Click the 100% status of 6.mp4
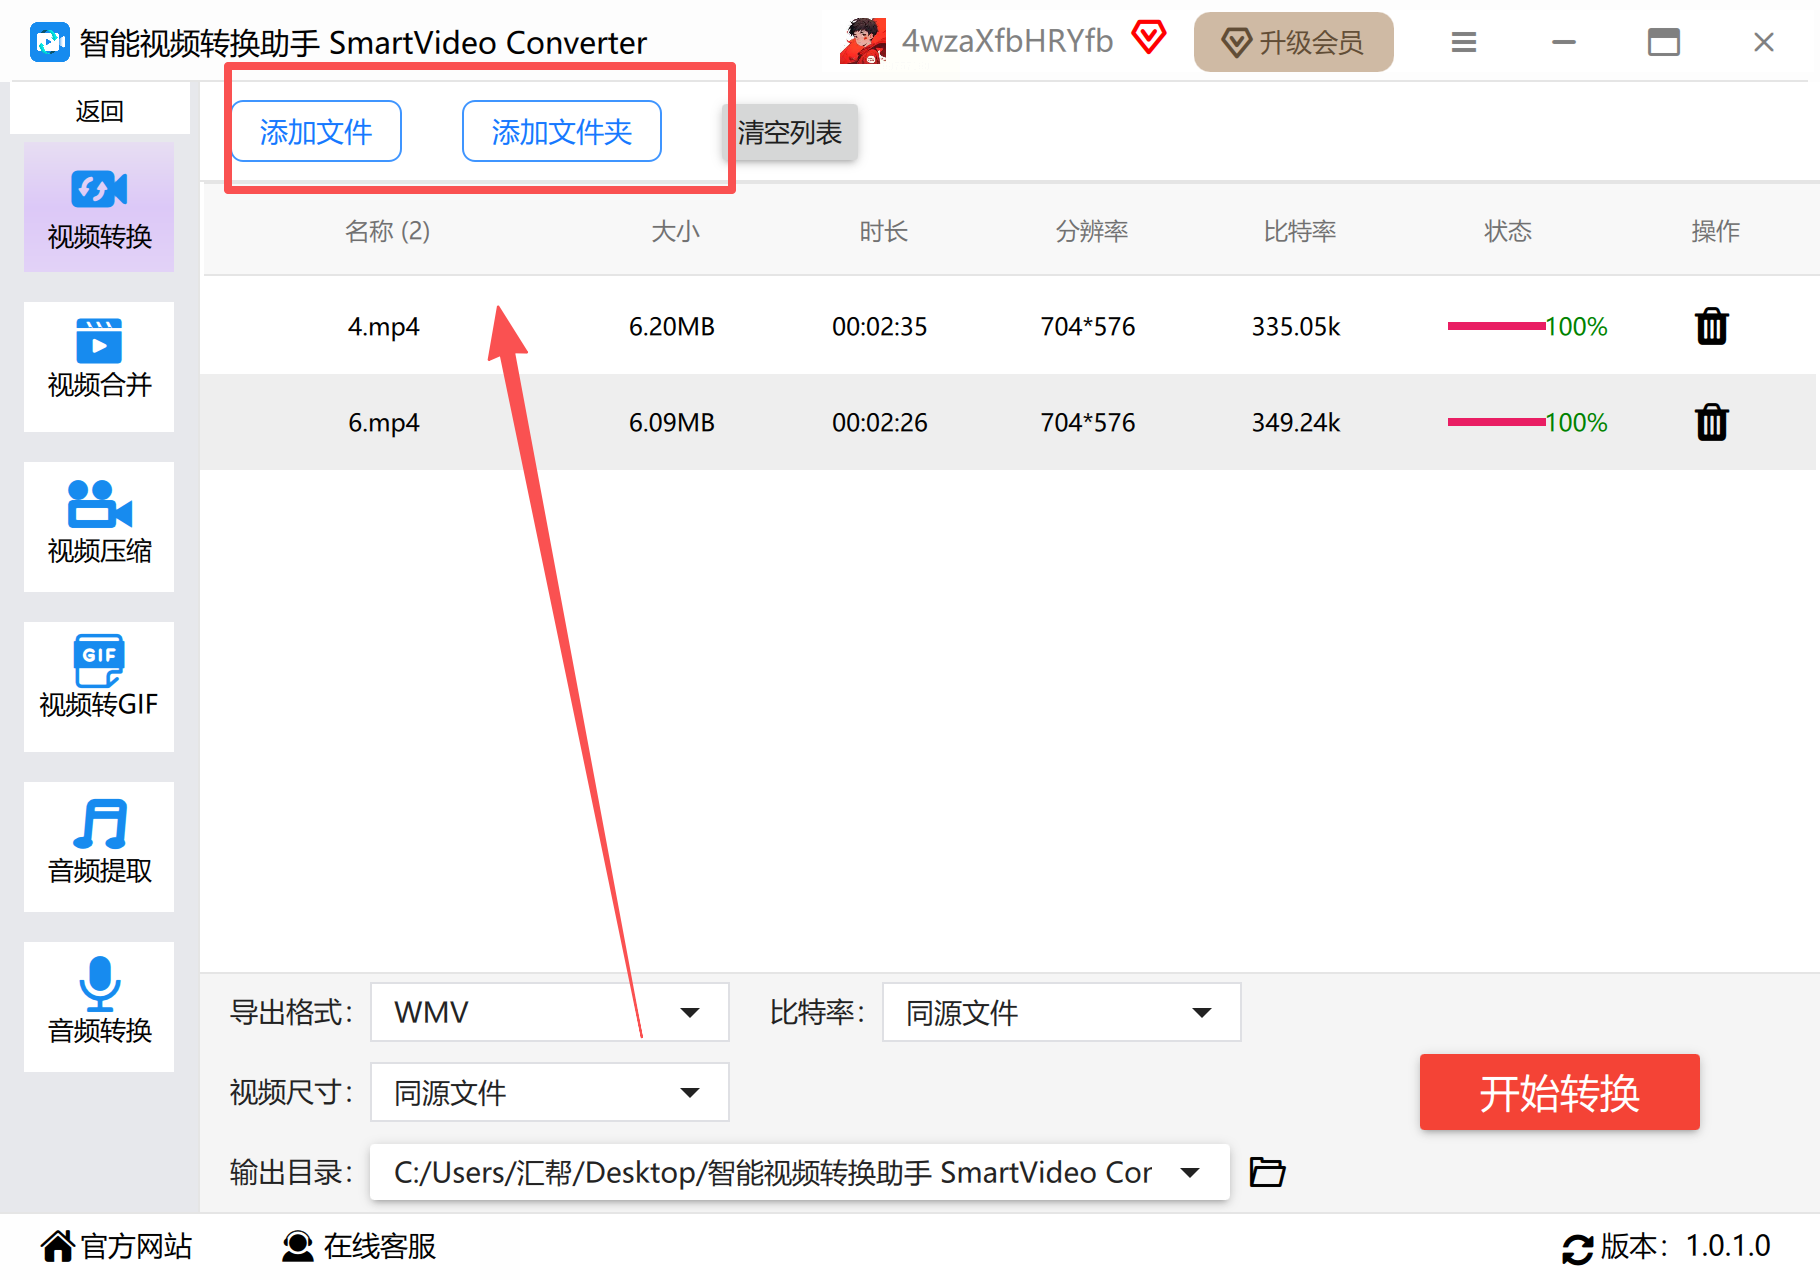The width and height of the screenshot is (1820, 1280). point(1577,423)
